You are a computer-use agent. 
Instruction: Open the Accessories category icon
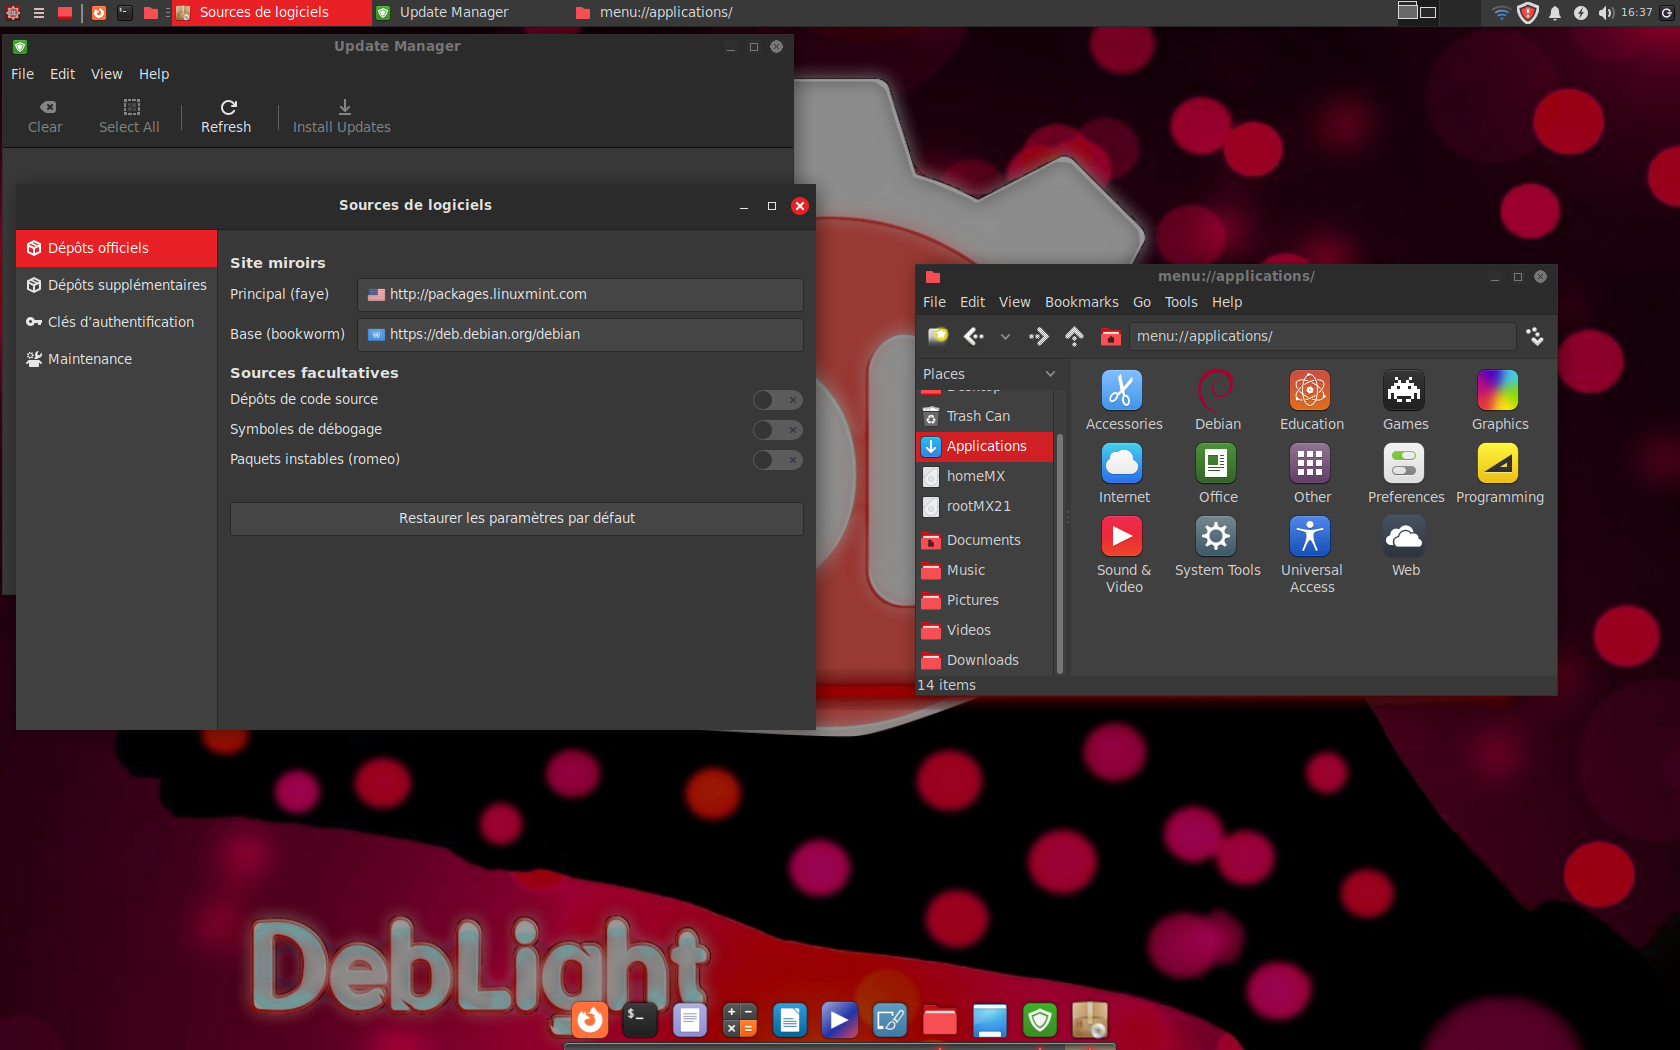(x=1122, y=390)
